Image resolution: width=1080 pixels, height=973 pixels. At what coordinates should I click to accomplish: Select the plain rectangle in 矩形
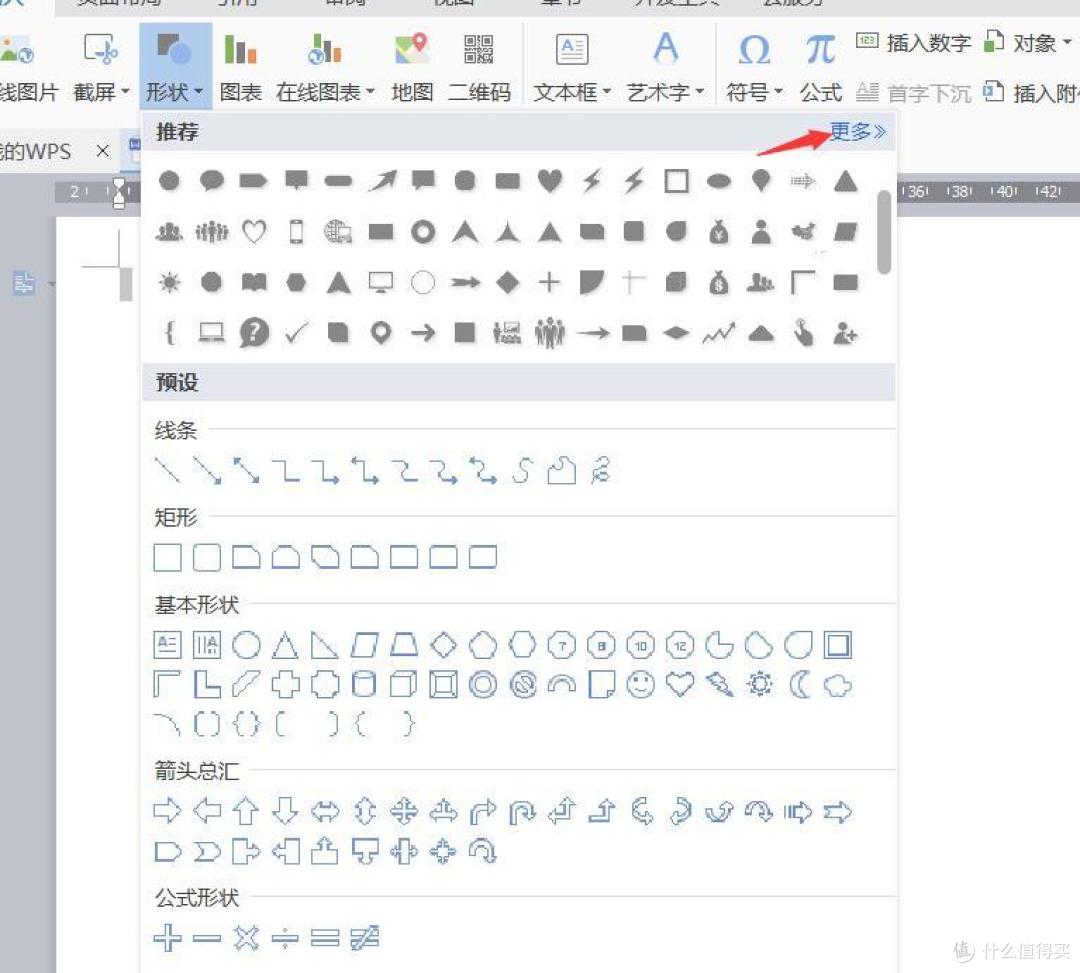[x=167, y=557]
